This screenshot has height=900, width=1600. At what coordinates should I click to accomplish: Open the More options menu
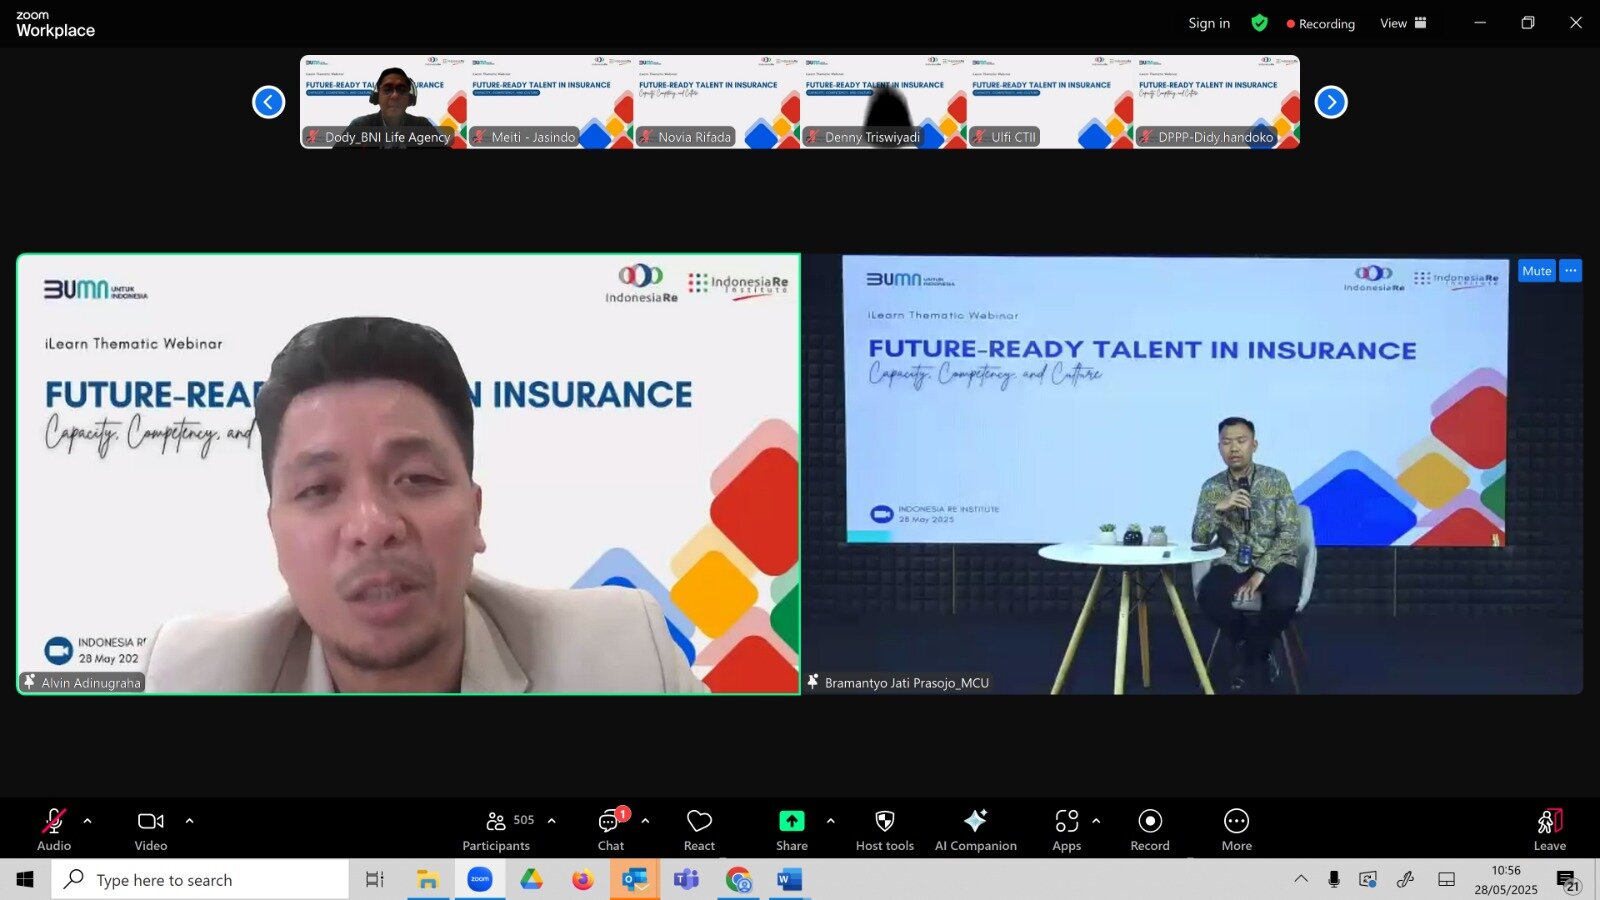[1237, 830]
